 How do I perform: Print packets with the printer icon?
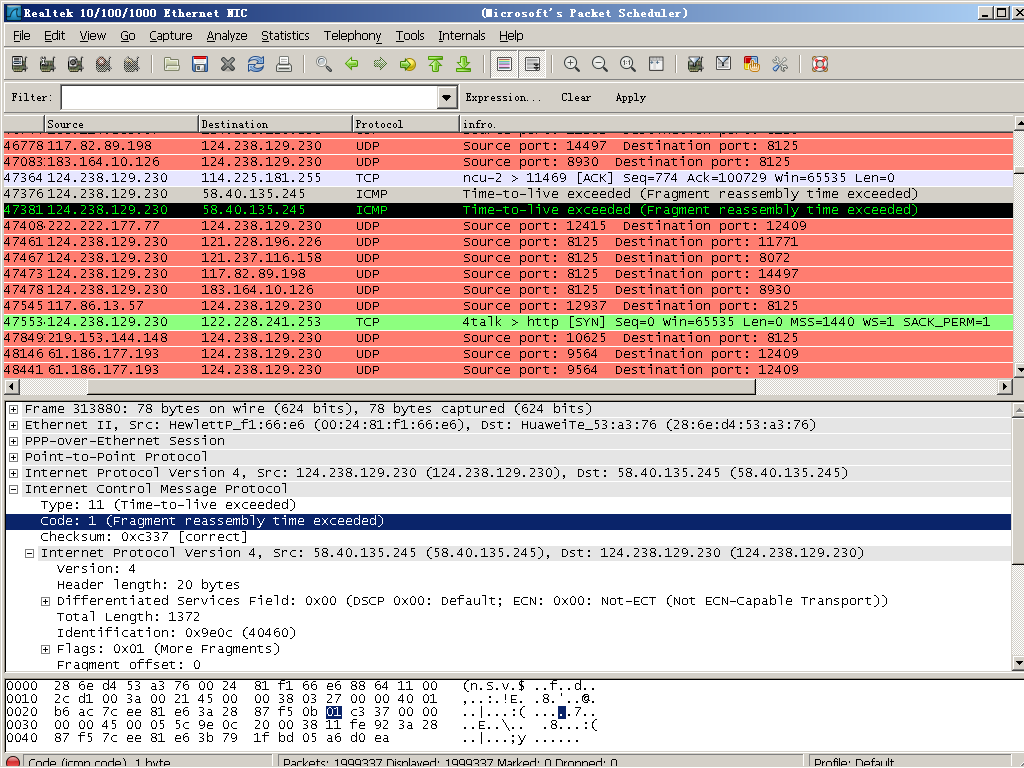(284, 64)
